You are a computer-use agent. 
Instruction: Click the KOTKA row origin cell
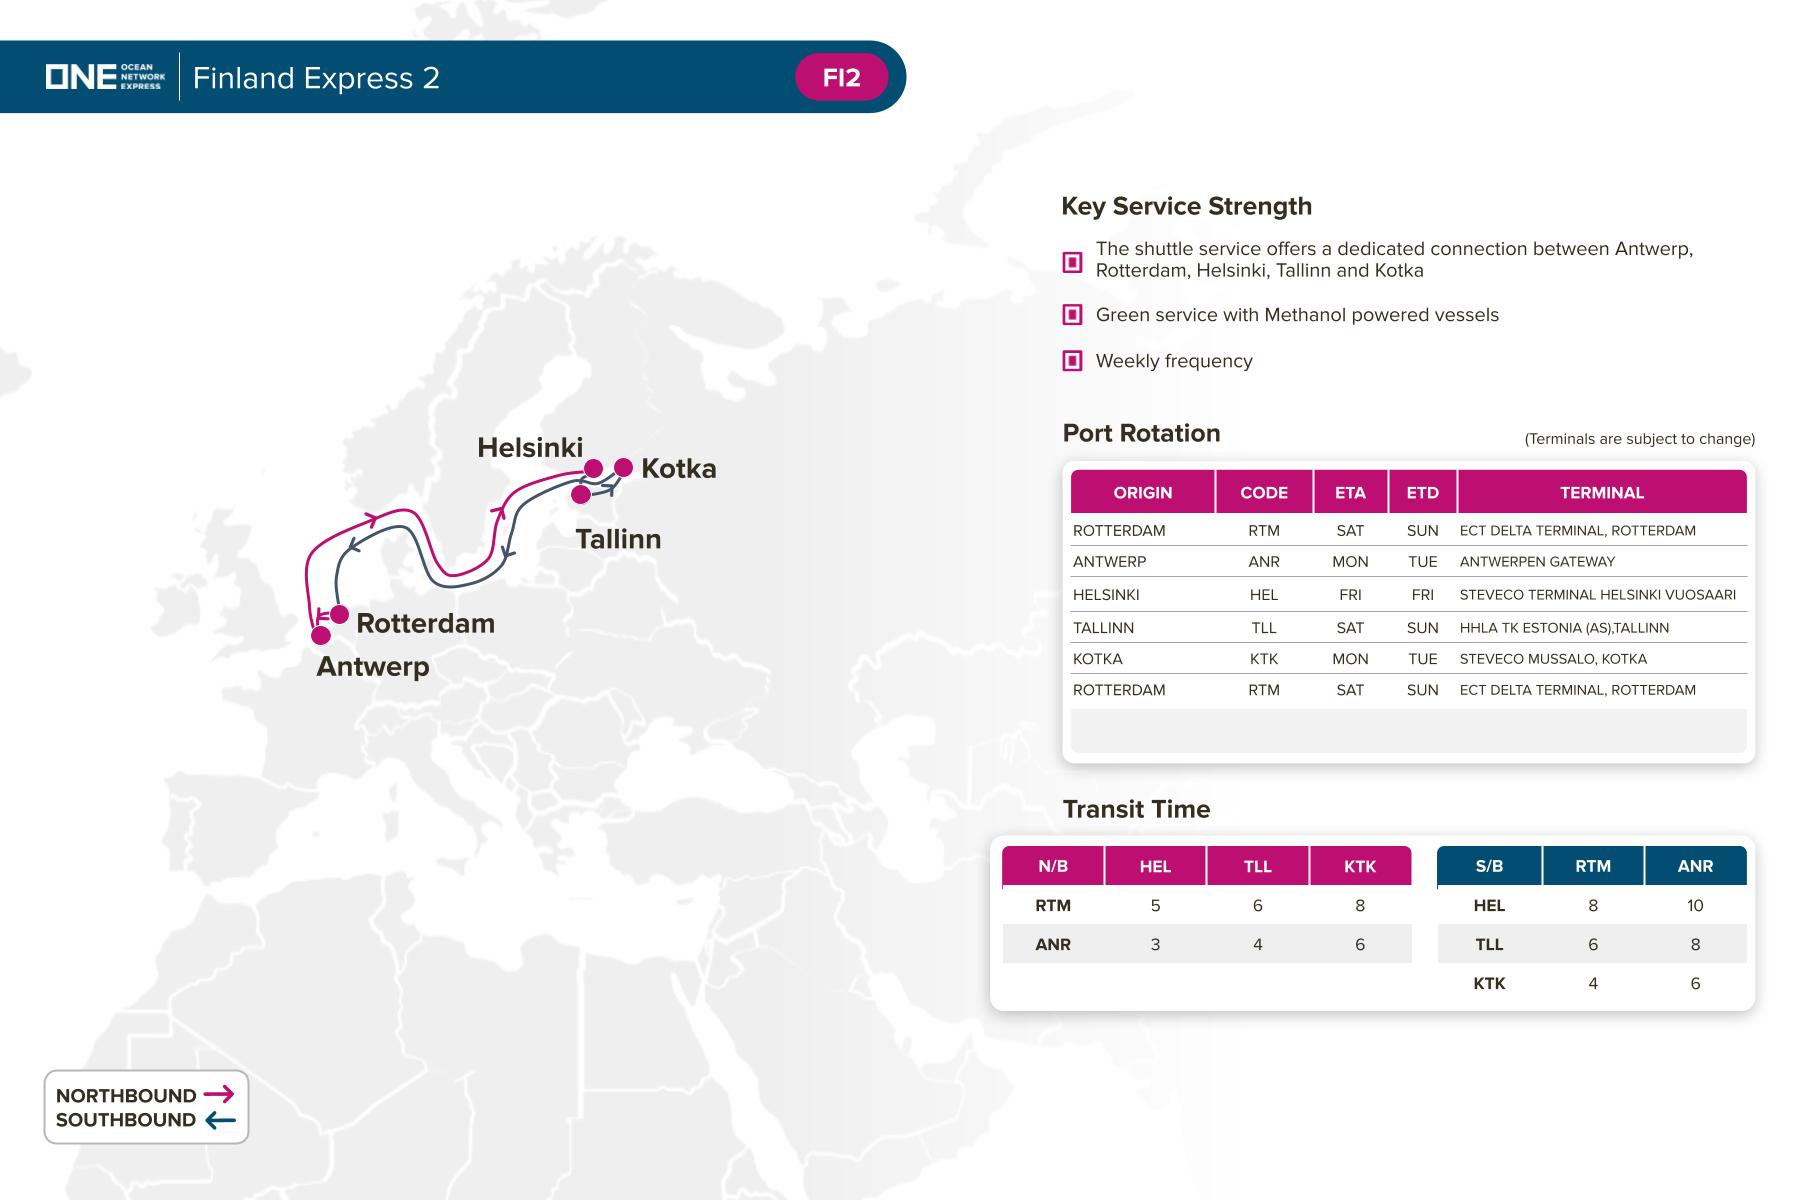pyautogui.click(x=1097, y=659)
